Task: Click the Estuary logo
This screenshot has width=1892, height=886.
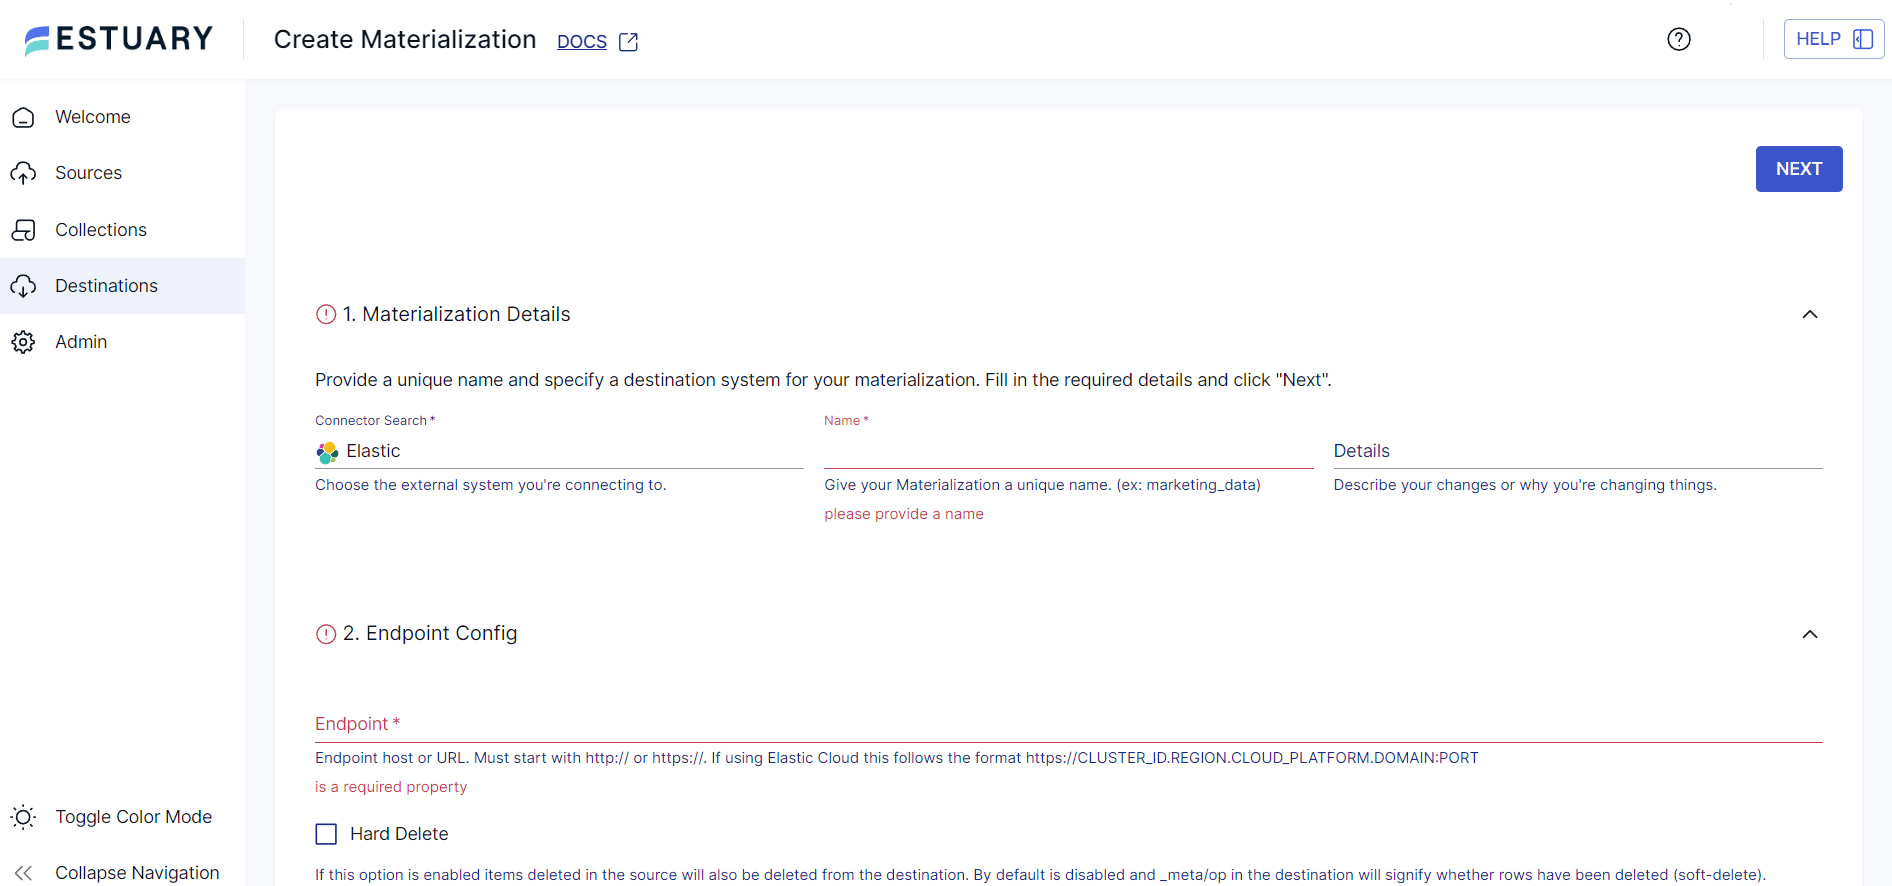Action: click(119, 39)
